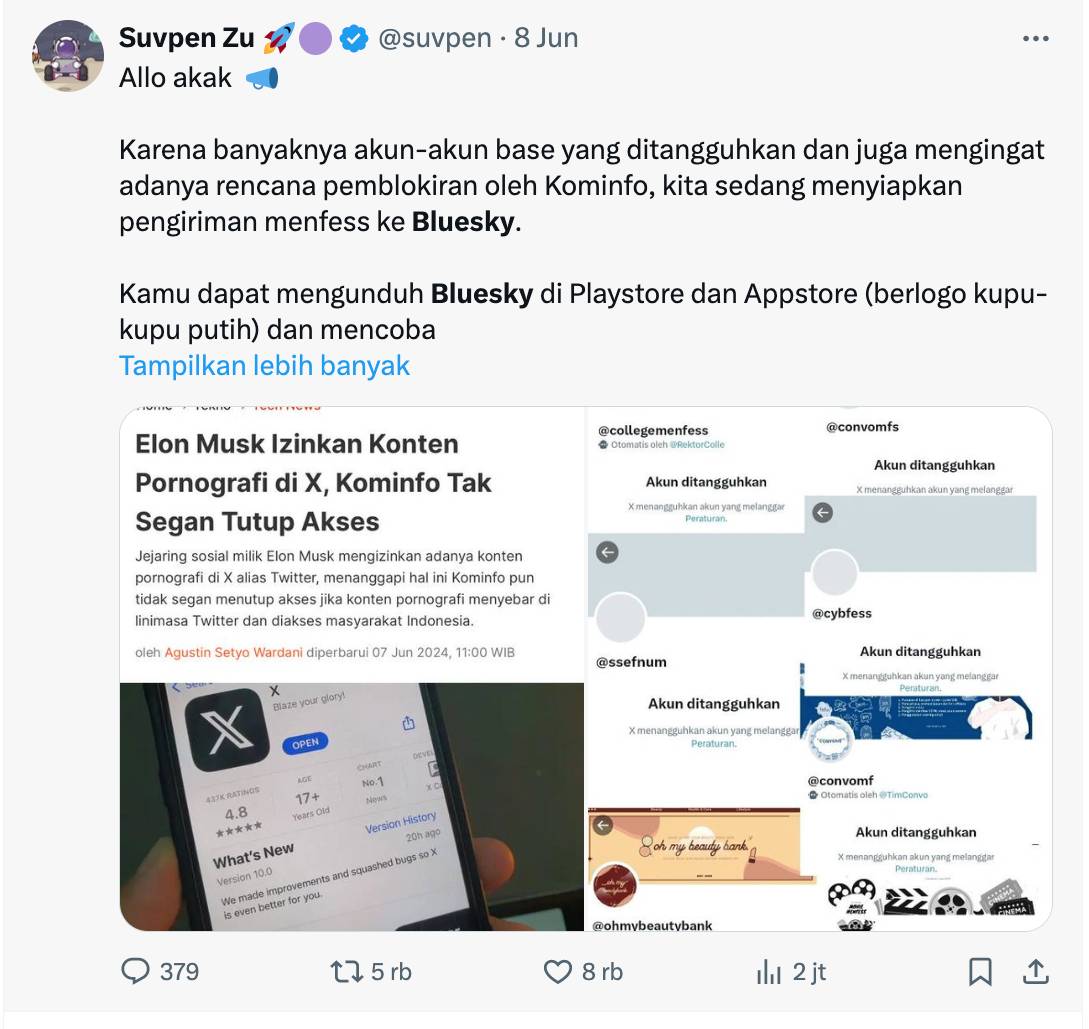
Task: Like the tweet with heart icon
Action: [557, 971]
